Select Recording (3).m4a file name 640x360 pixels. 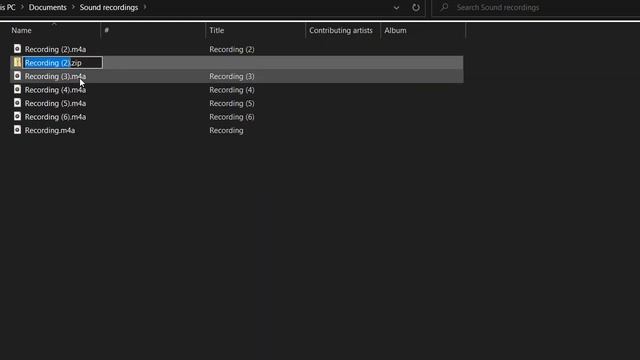(x=55, y=76)
